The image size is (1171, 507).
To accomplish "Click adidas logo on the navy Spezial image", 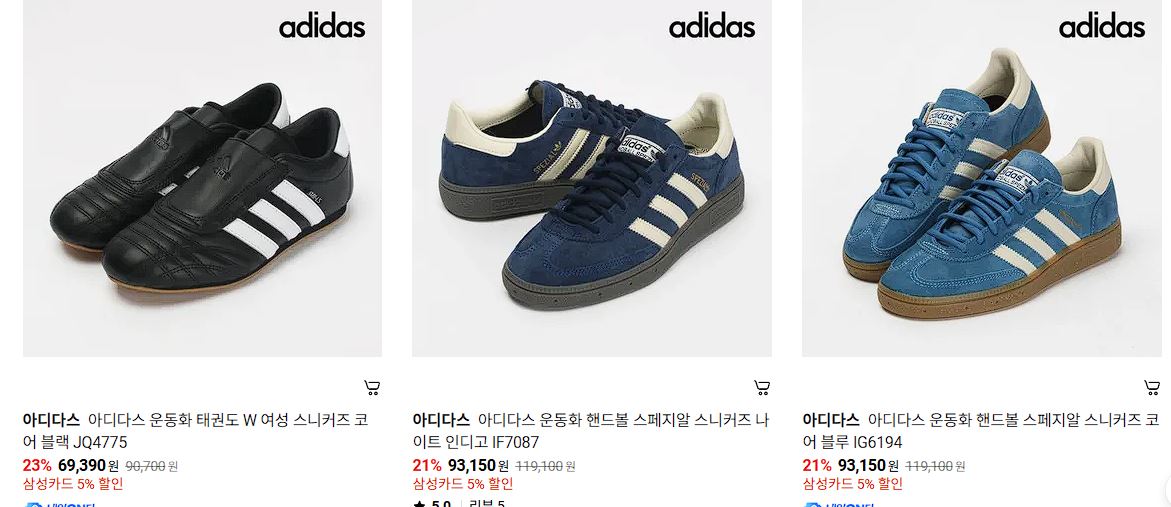I will point(712,28).
